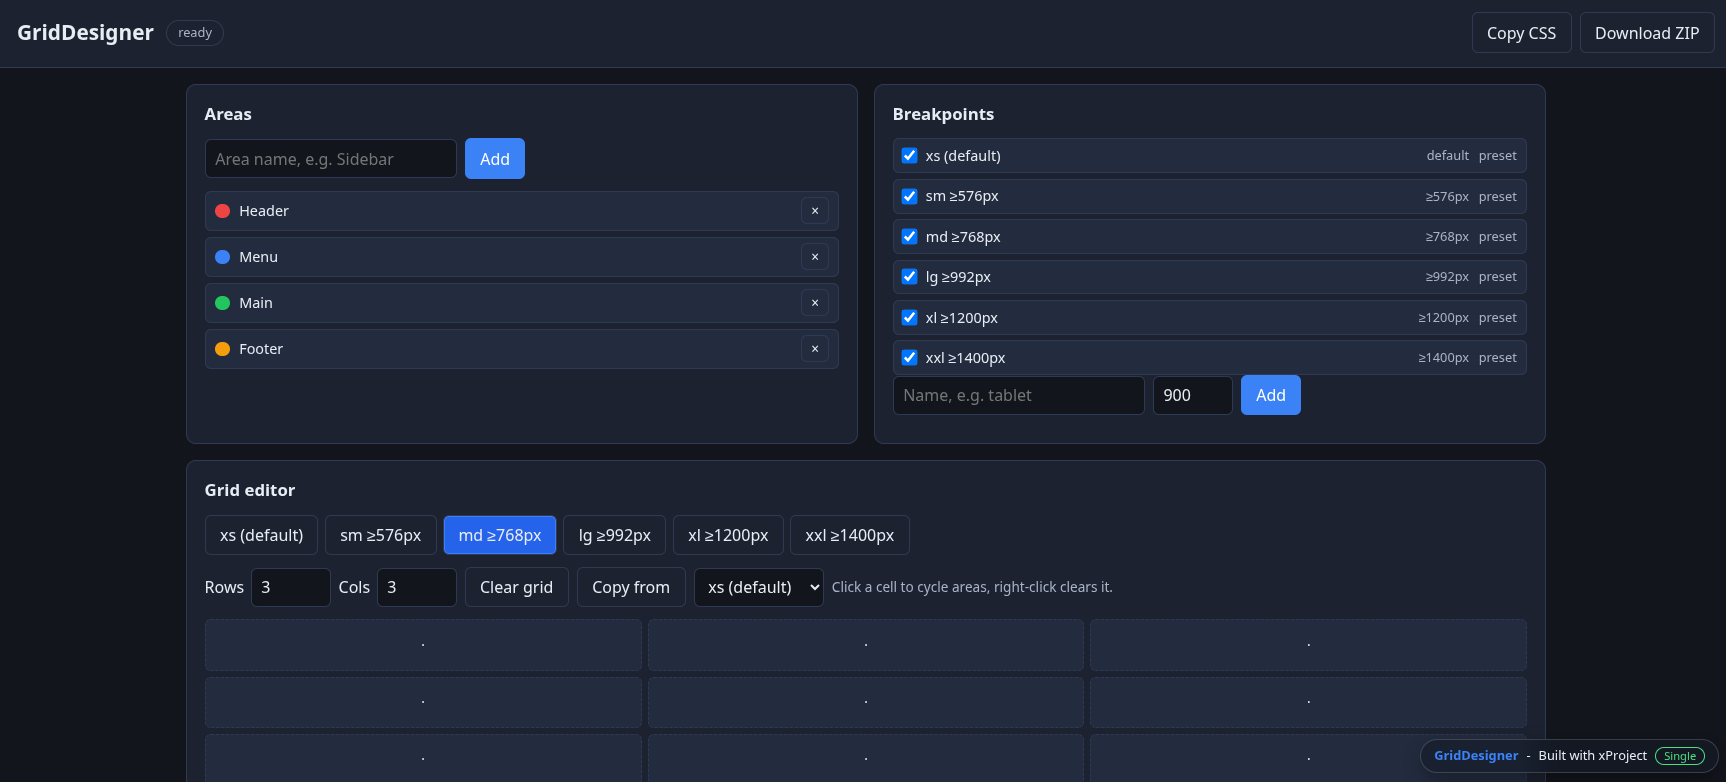Click the Rows number field
The height and width of the screenshot is (782, 1726).
coord(291,587)
